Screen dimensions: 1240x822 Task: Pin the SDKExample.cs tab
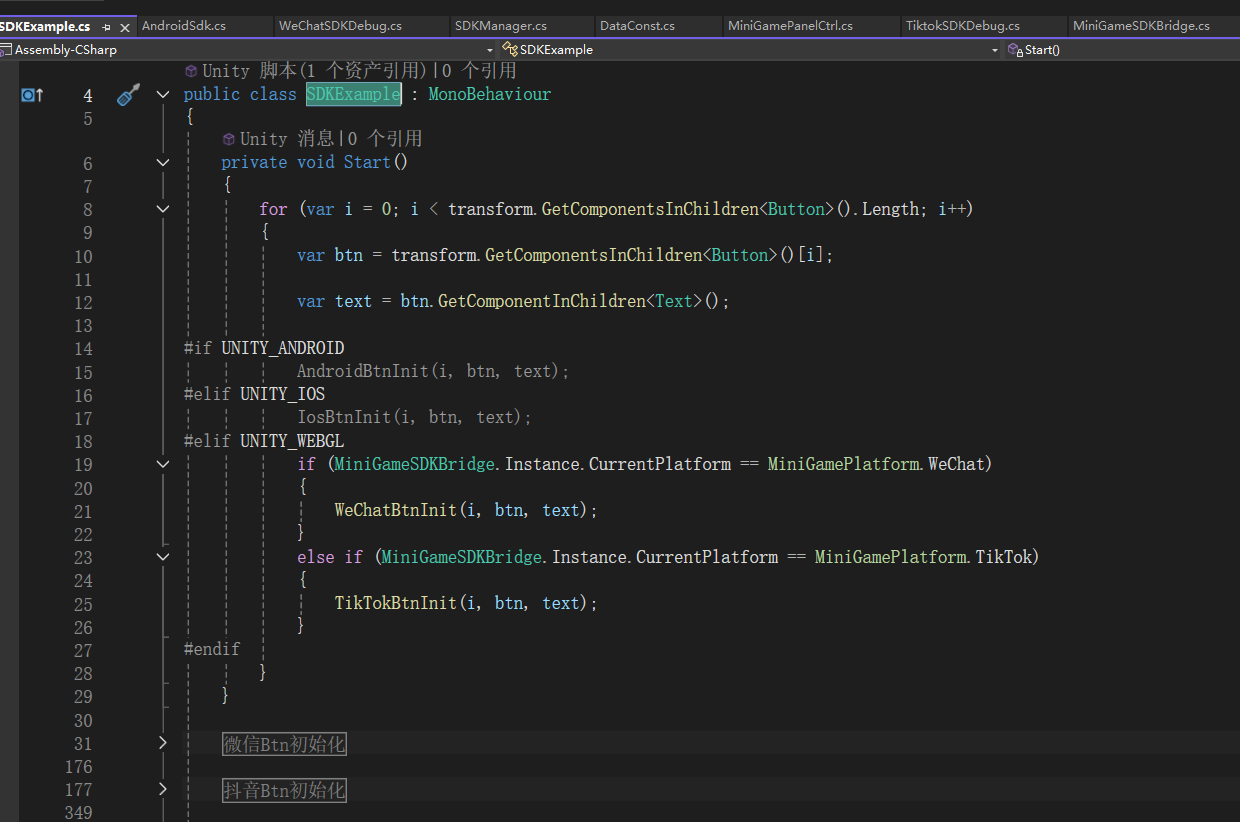click(x=107, y=27)
